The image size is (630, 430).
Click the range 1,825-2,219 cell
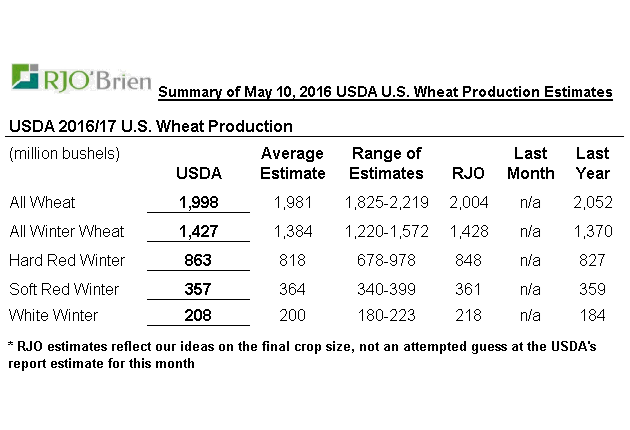coord(386,202)
